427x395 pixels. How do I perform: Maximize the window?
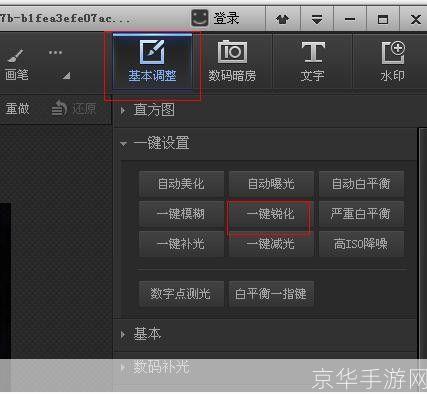point(383,19)
